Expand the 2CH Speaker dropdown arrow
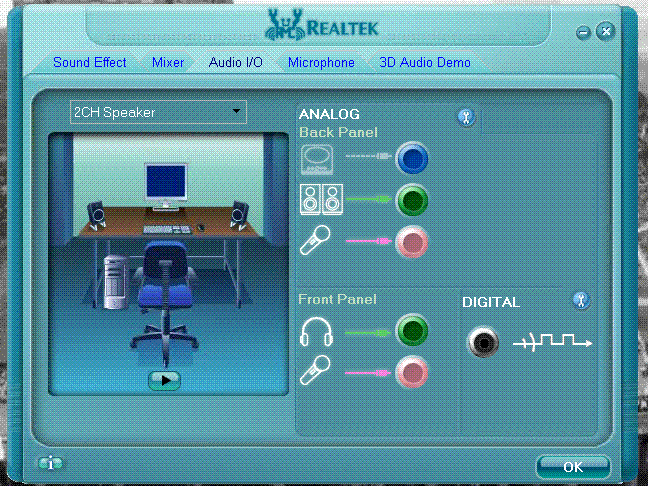The height and width of the screenshot is (486, 648). [236, 111]
